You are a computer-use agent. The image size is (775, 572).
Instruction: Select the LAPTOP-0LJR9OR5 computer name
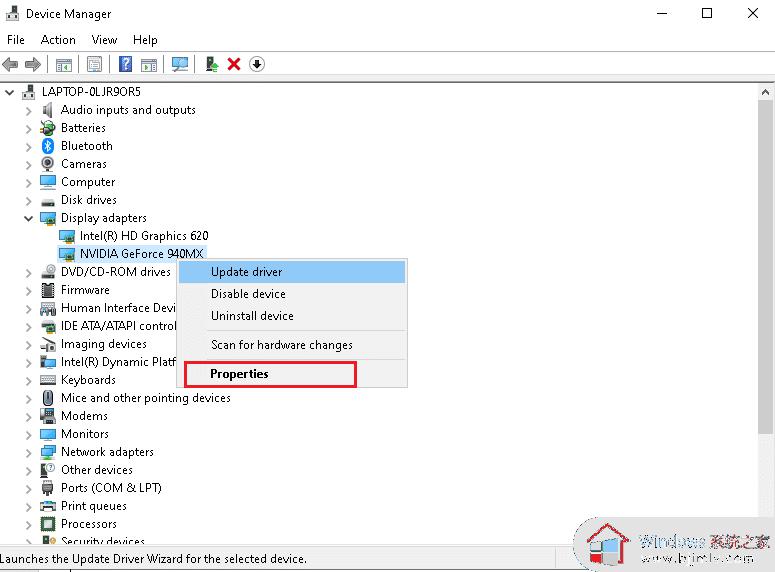91,92
